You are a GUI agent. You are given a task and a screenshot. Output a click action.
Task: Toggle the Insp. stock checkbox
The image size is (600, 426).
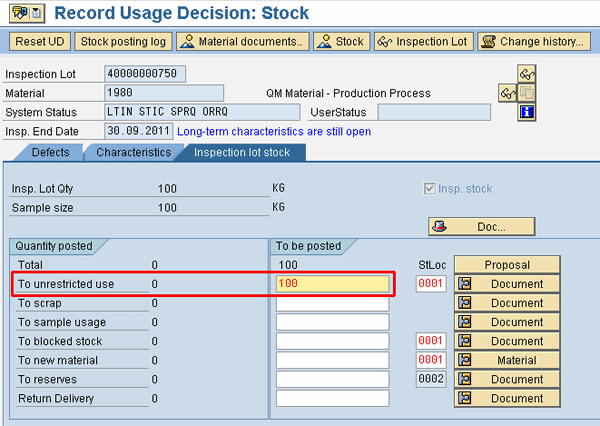[430, 189]
